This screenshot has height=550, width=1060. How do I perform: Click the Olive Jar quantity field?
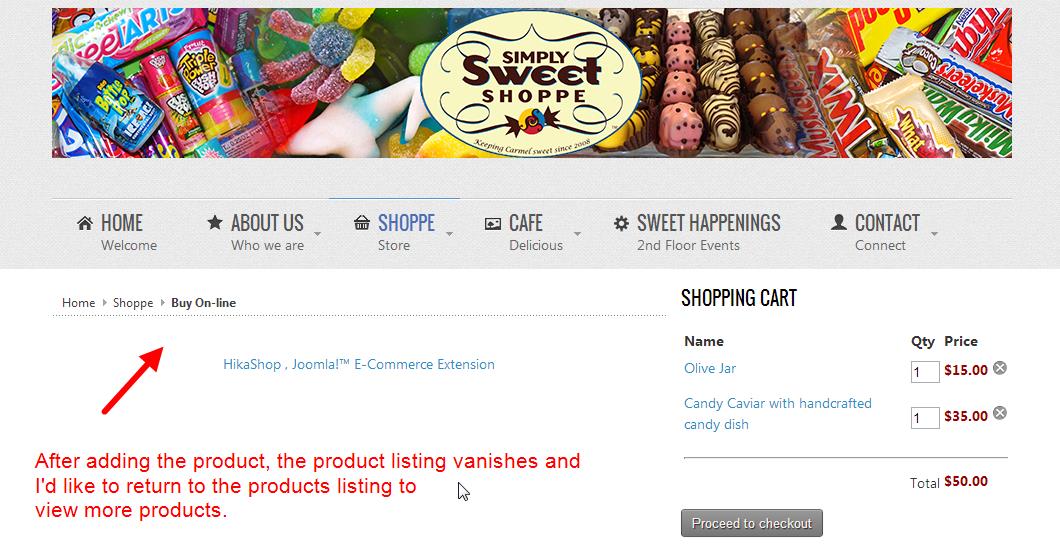(924, 372)
